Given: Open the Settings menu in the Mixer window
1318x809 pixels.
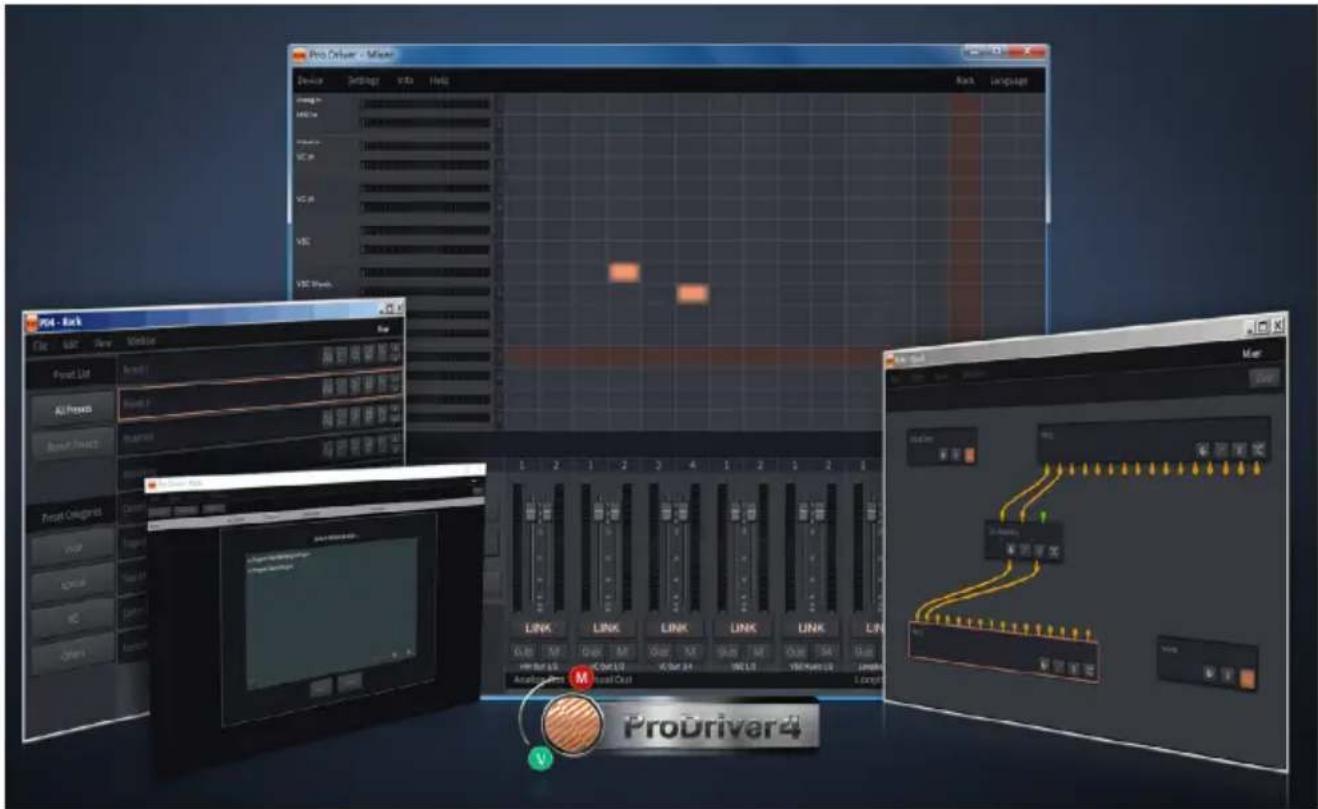Looking at the screenshot, I should point(362,80).
